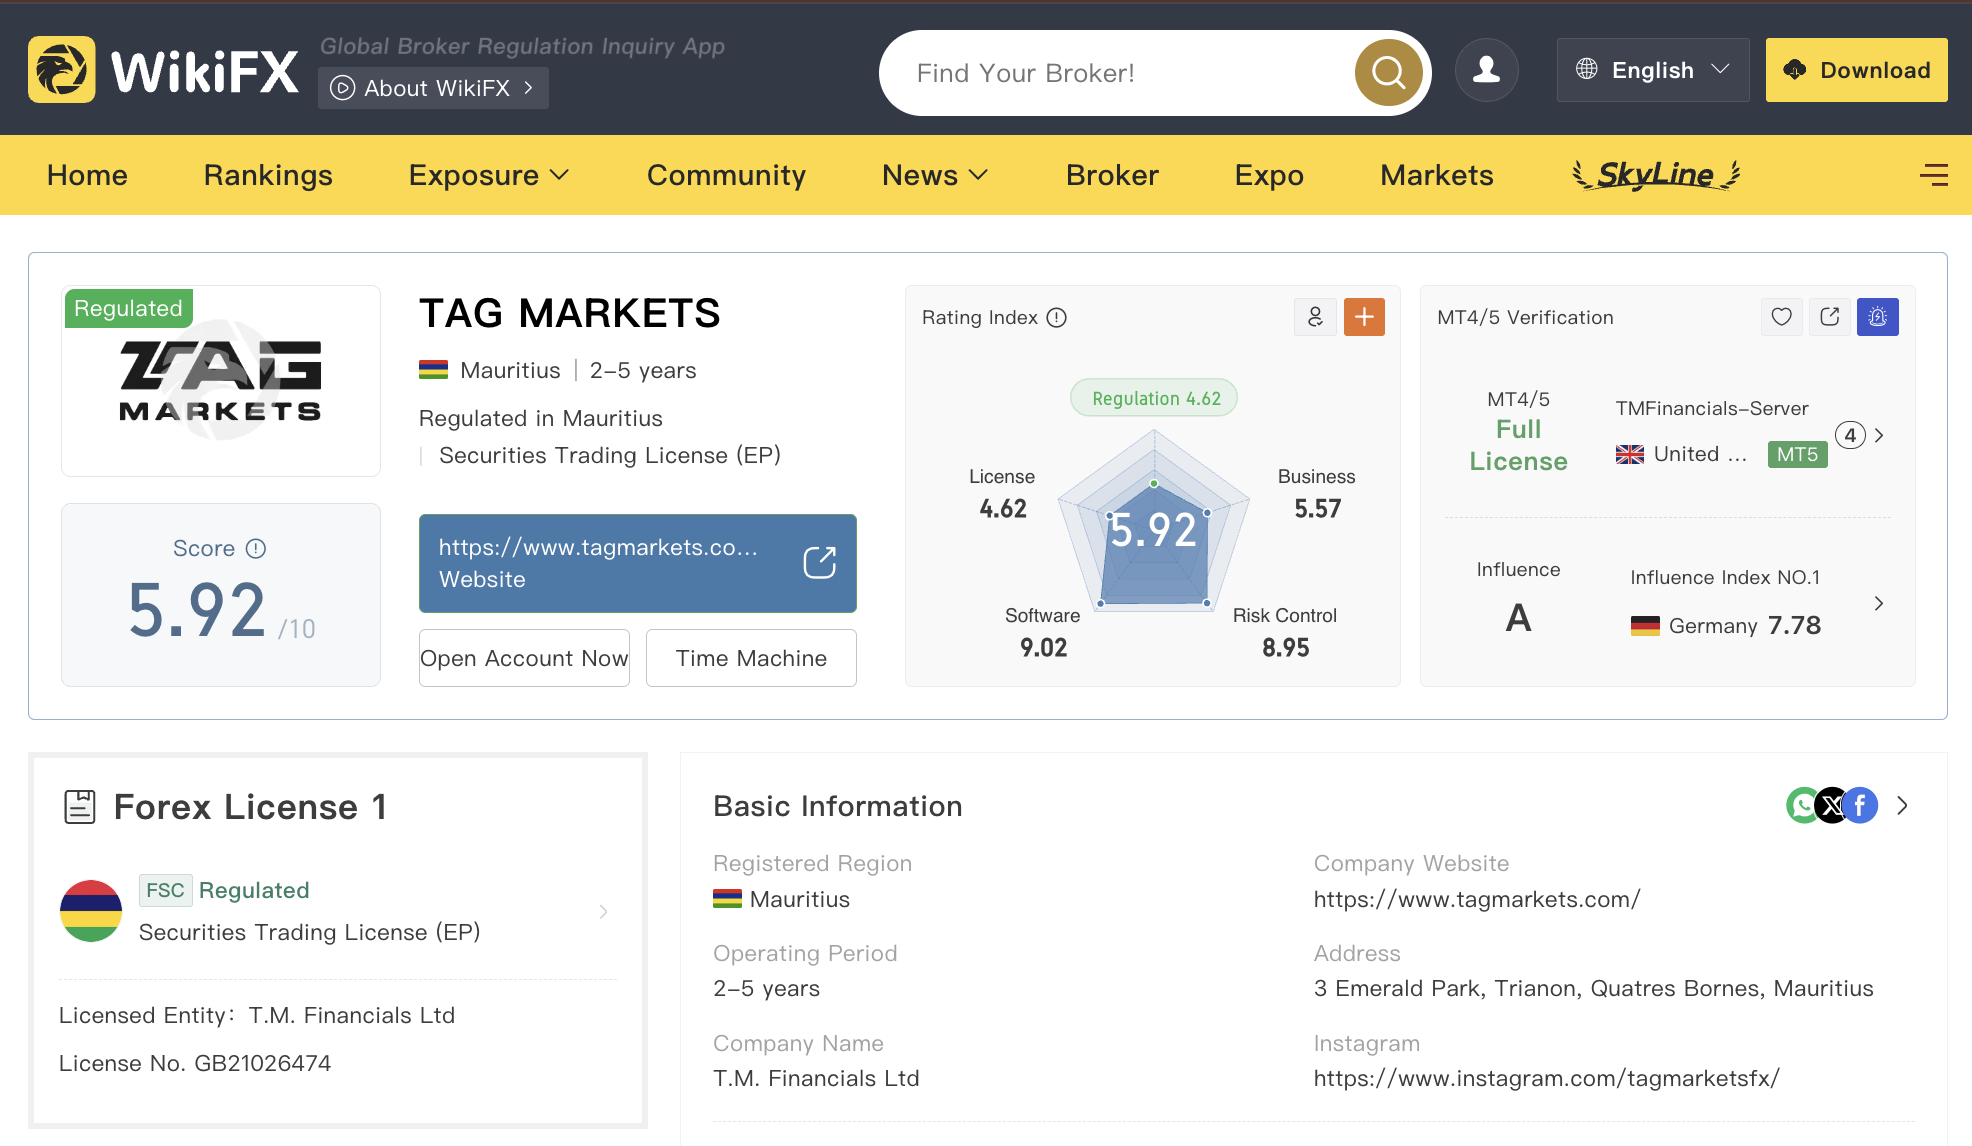Image resolution: width=1972 pixels, height=1146 pixels.
Task: Click the hamburger menu icon
Action: [x=1933, y=175]
